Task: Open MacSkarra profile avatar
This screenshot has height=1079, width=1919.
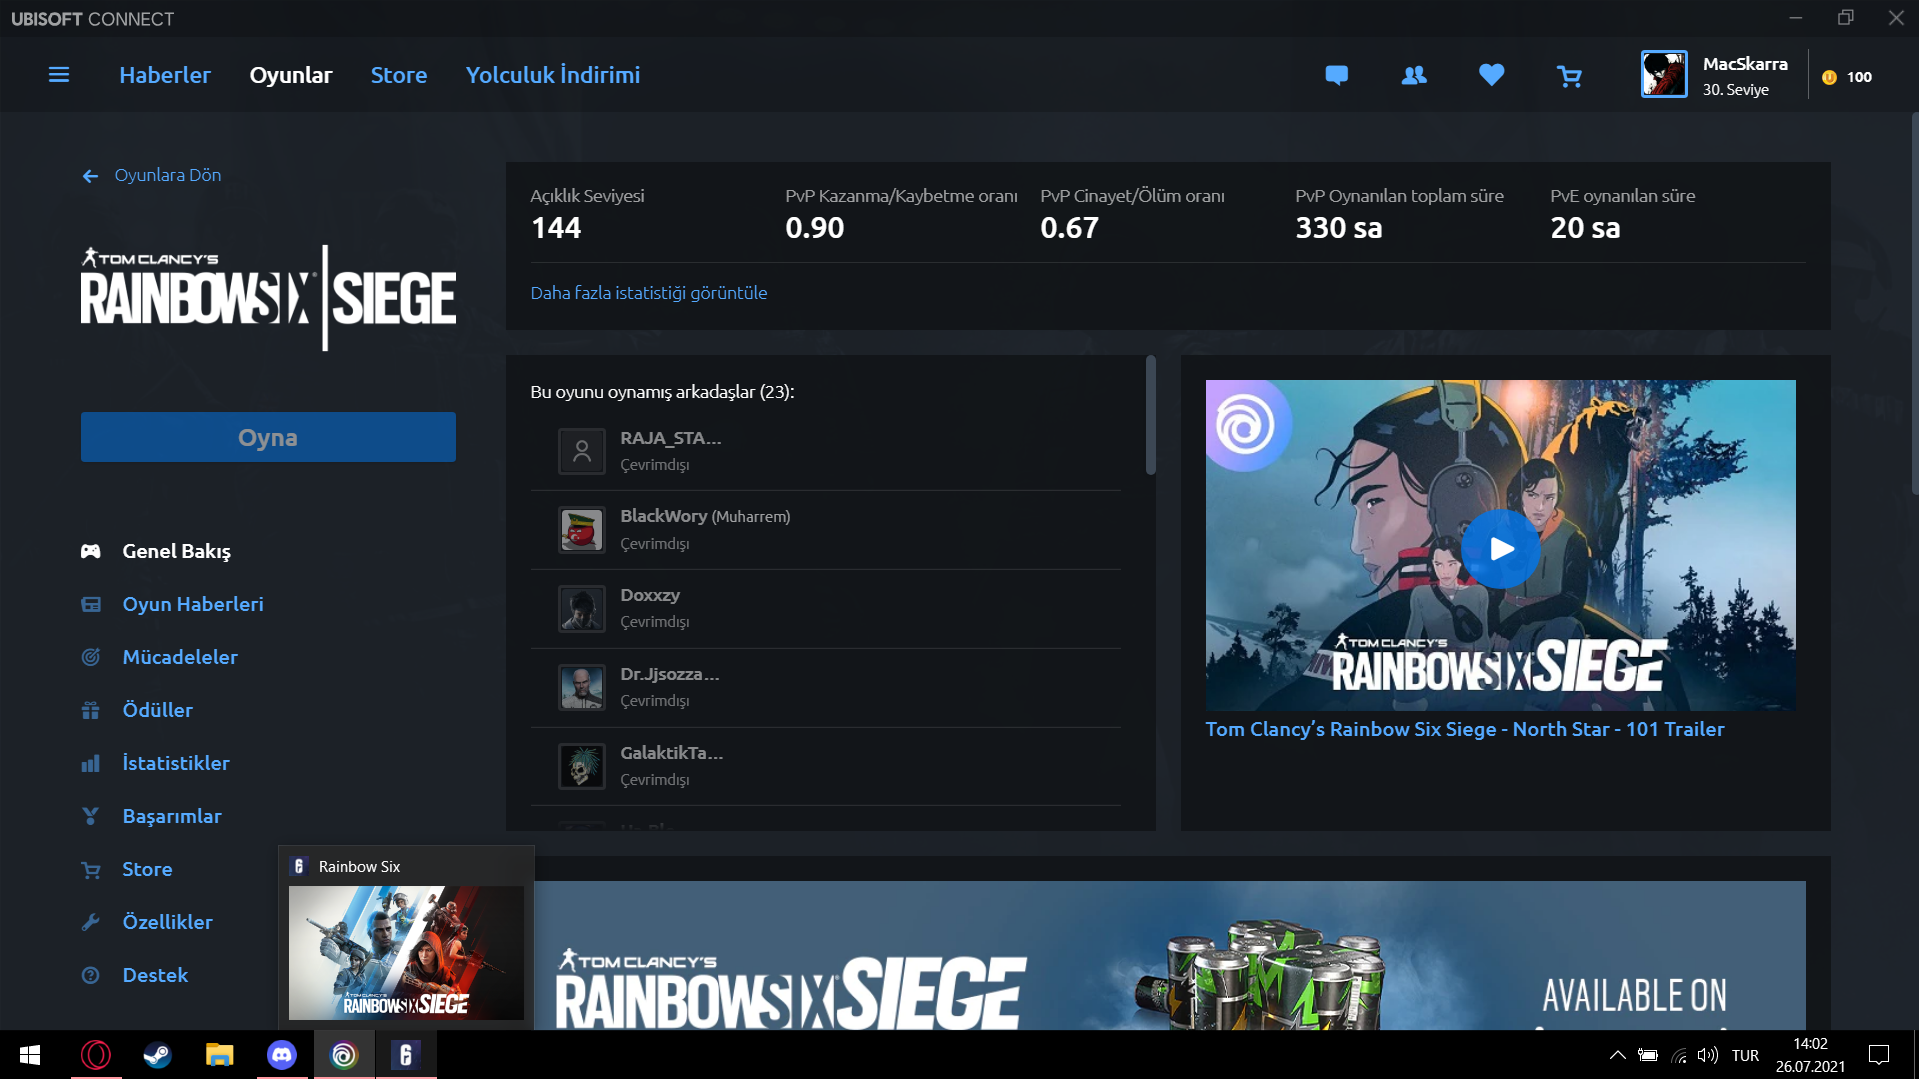Action: point(1664,74)
